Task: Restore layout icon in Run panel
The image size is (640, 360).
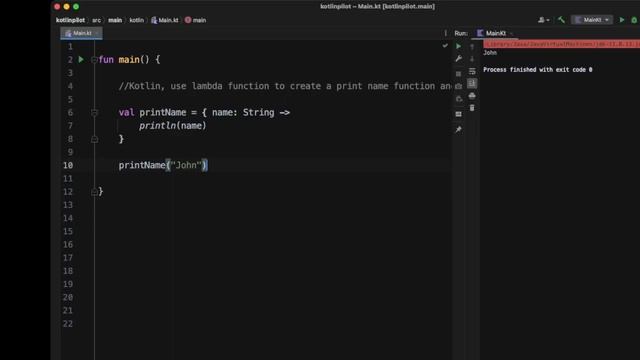Action: [x=458, y=114]
